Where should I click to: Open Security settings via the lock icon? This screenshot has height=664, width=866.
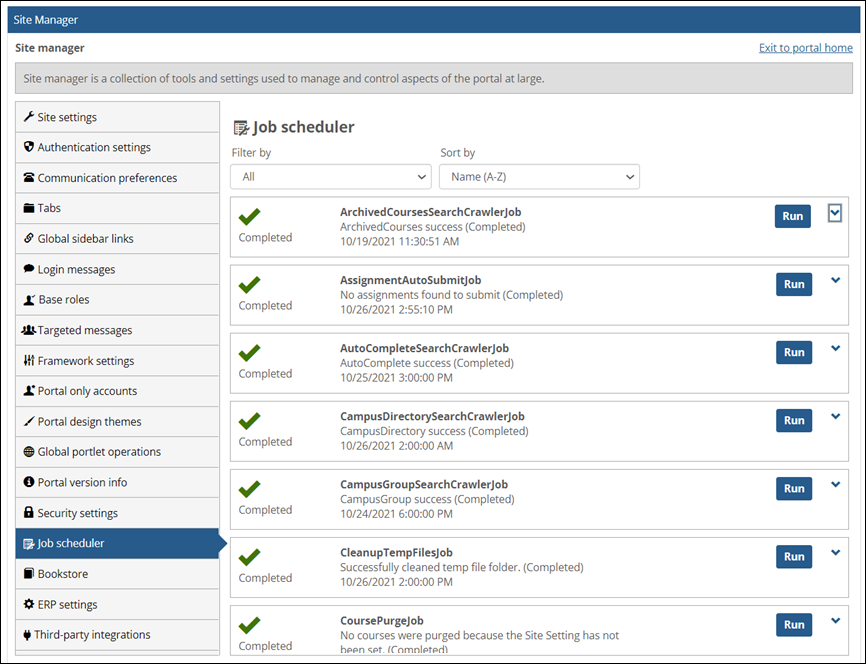pyautogui.click(x=31, y=513)
